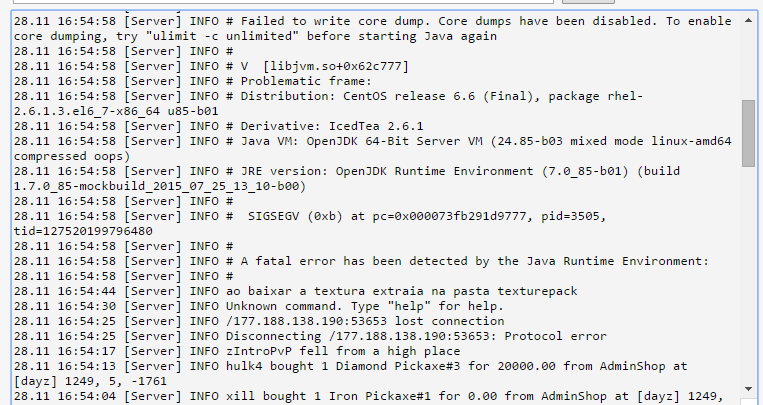Focus the command input field above console
The width and height of the screenshot is (763, 405).
coord(283,1)
